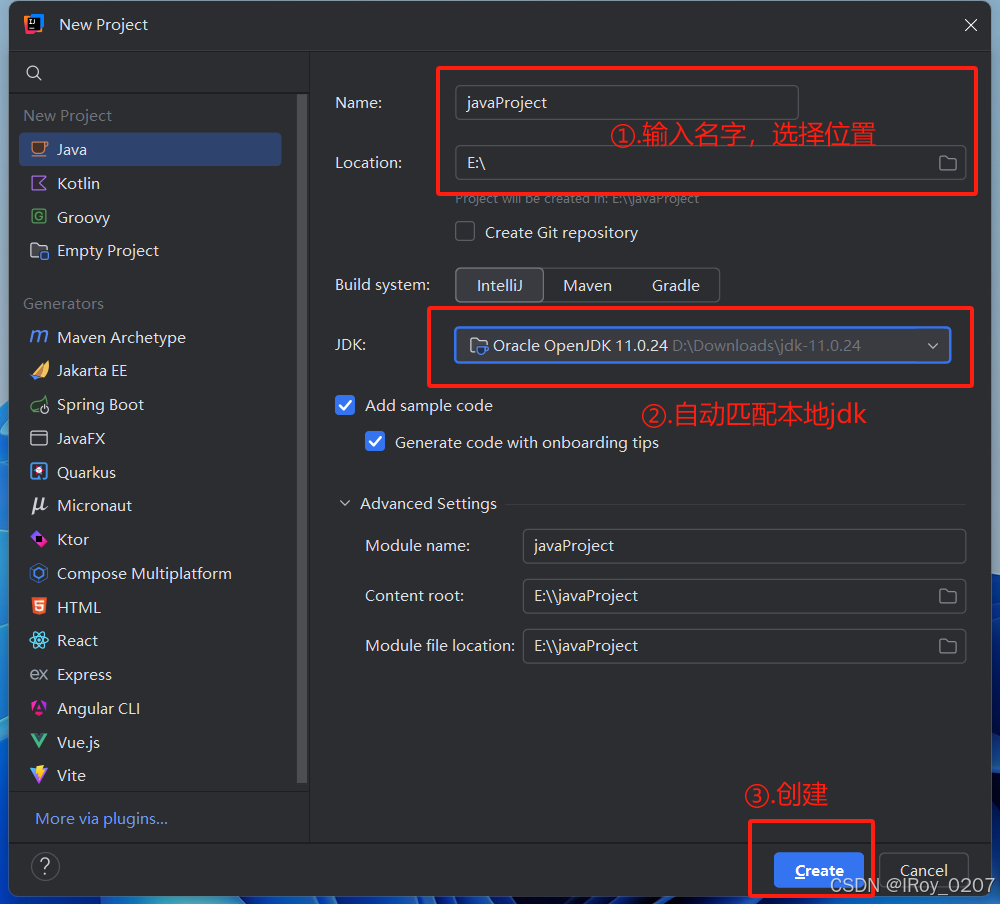Image resolution: width=1000 pixels, height=904 pixels.
Task: Click the Module name field
Action: point(744,546)
